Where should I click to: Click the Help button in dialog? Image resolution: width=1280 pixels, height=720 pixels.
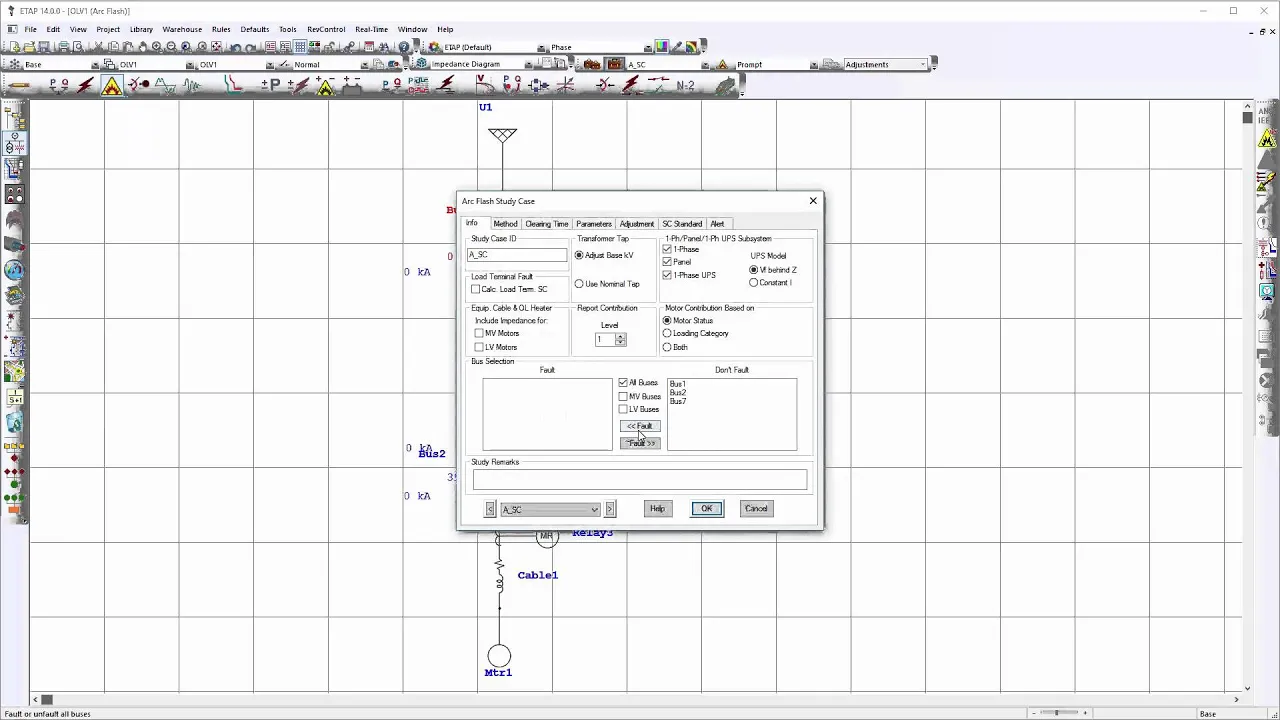(x=657, y=509)
